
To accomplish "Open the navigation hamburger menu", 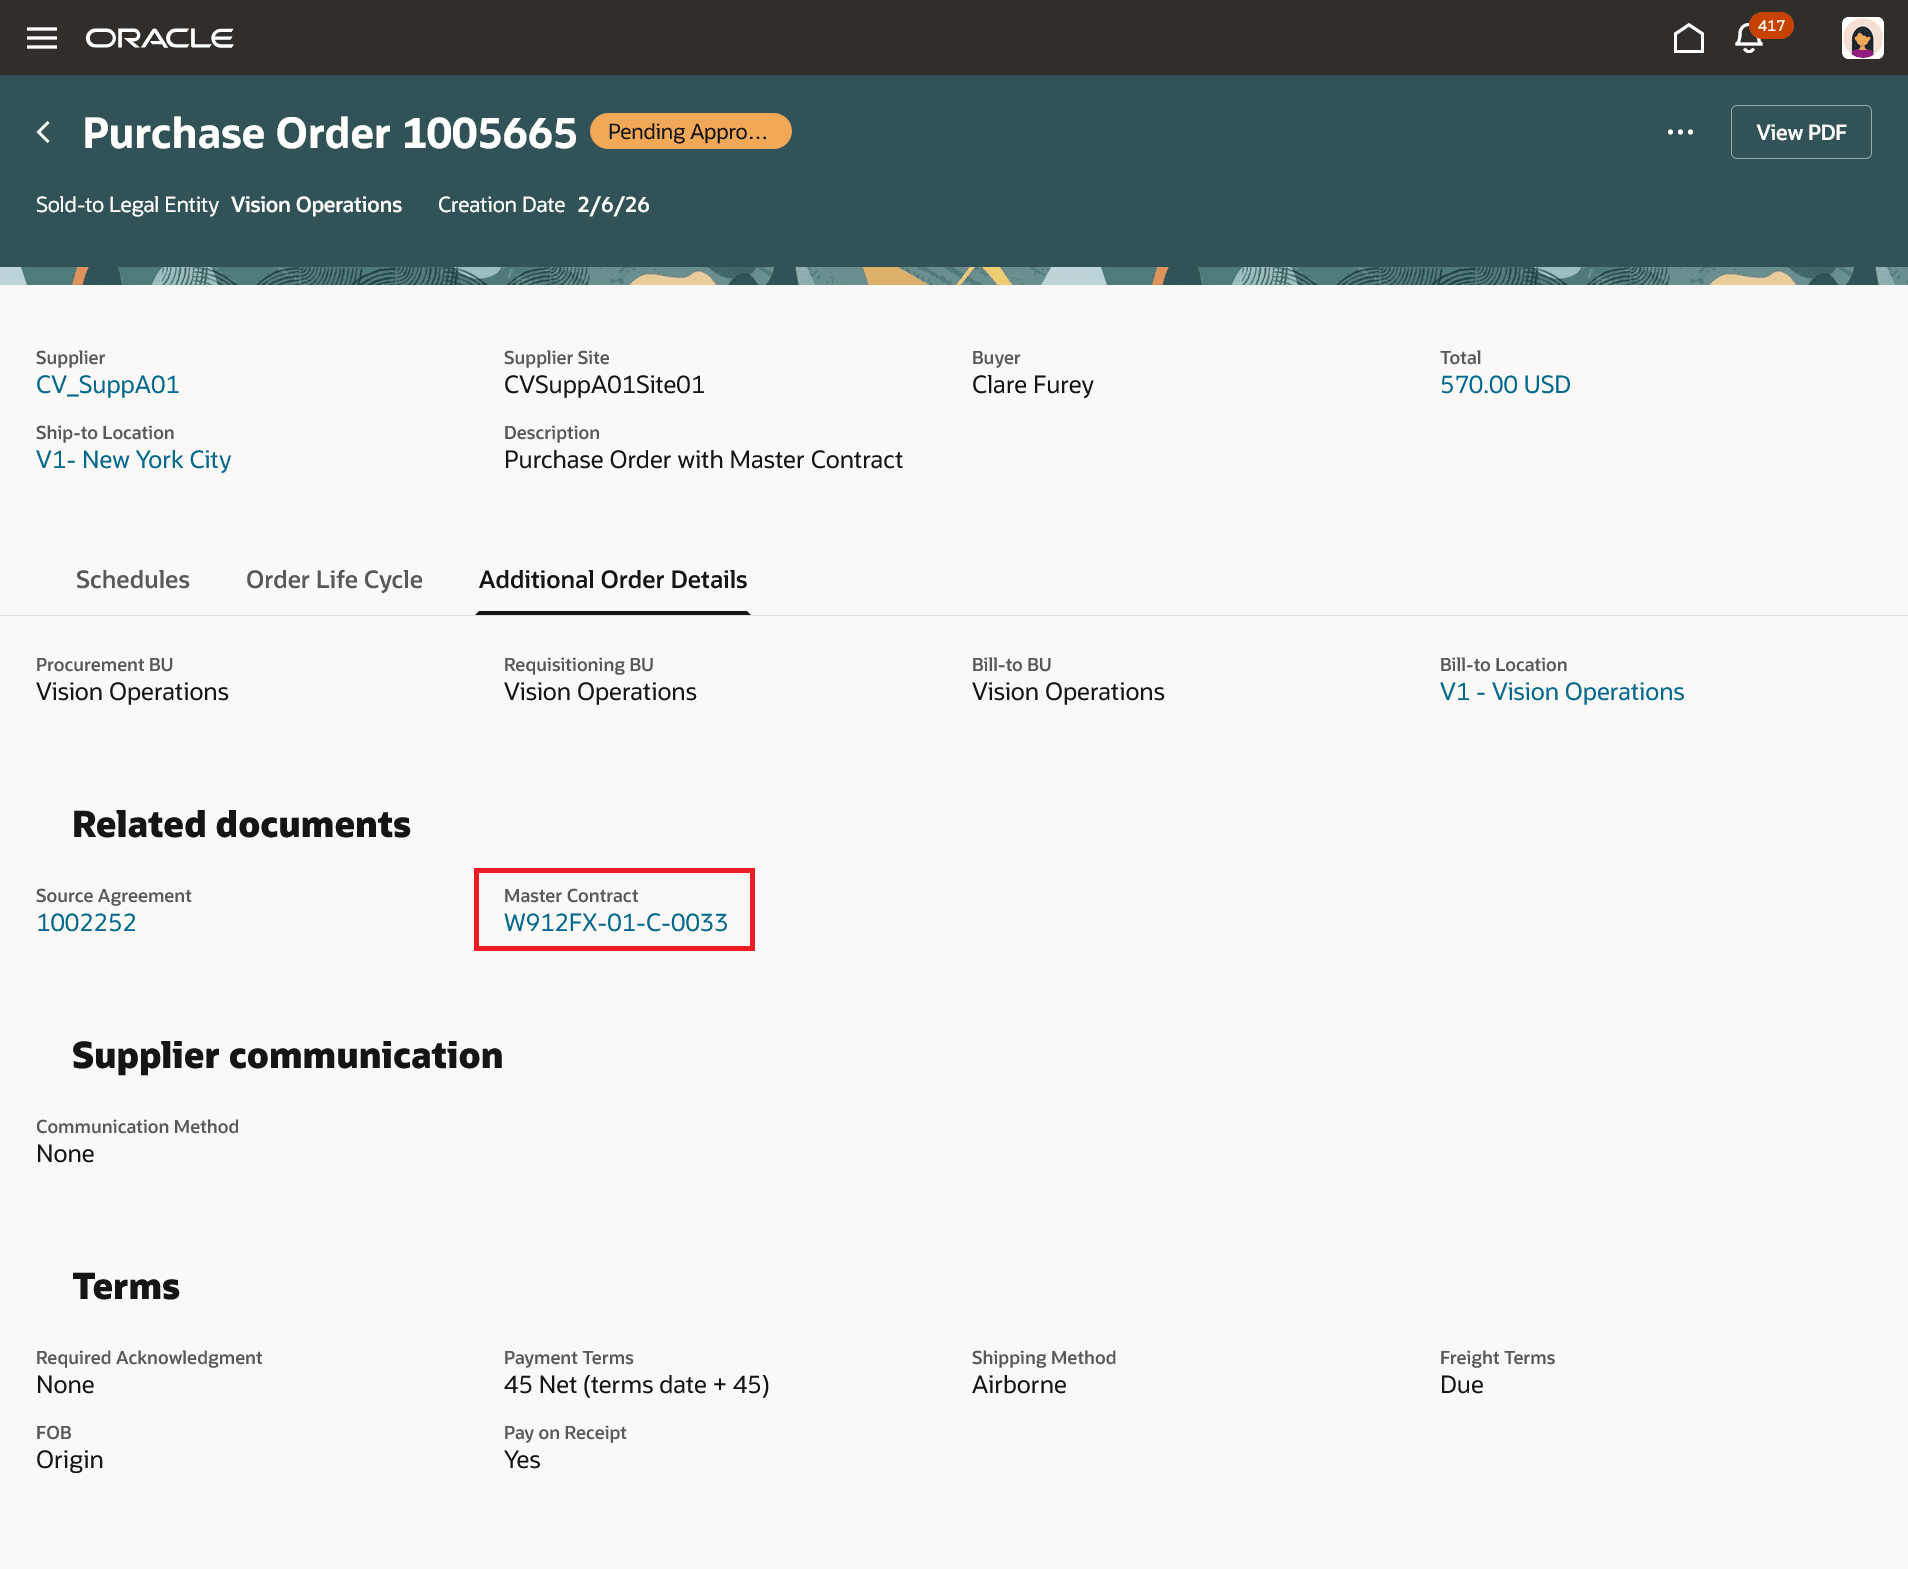I will coord(42,37).
